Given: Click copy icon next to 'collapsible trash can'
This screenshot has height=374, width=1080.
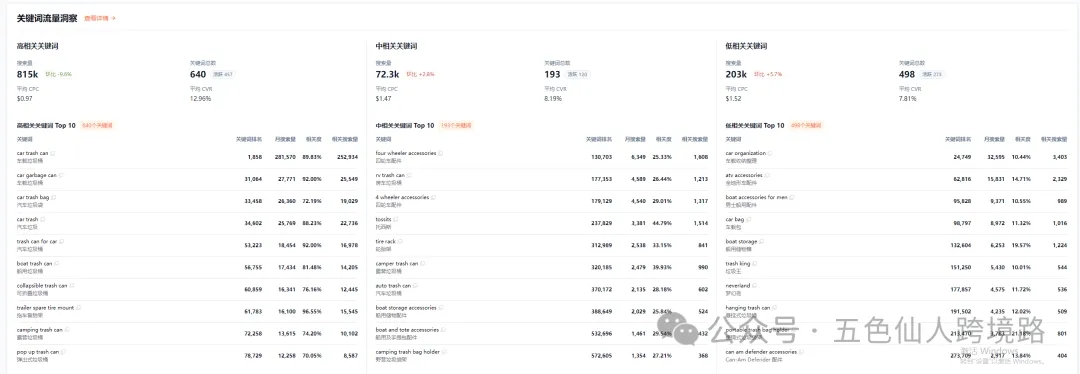Looking at the screenshot, I should 72,285.
